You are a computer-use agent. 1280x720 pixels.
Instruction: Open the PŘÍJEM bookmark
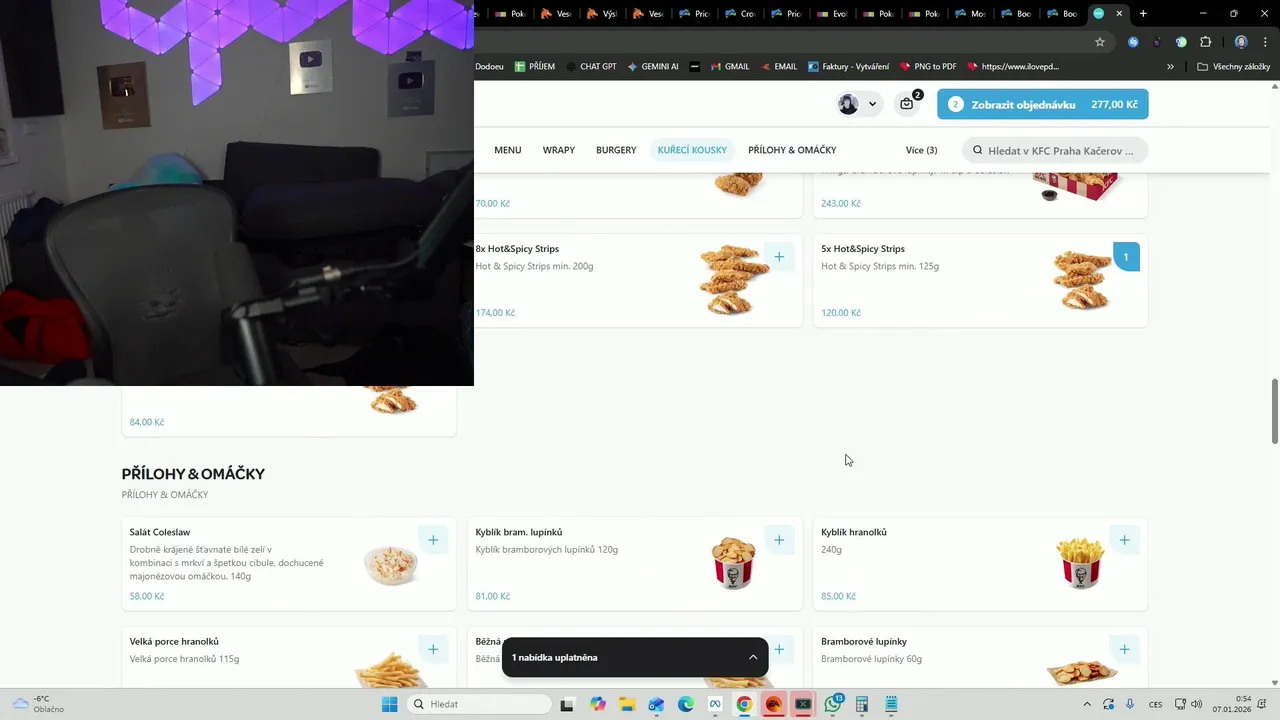pos(535,66)
